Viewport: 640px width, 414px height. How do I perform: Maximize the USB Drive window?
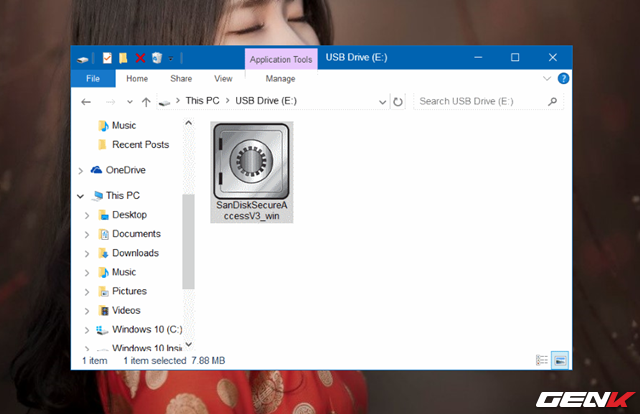[515, 58]
